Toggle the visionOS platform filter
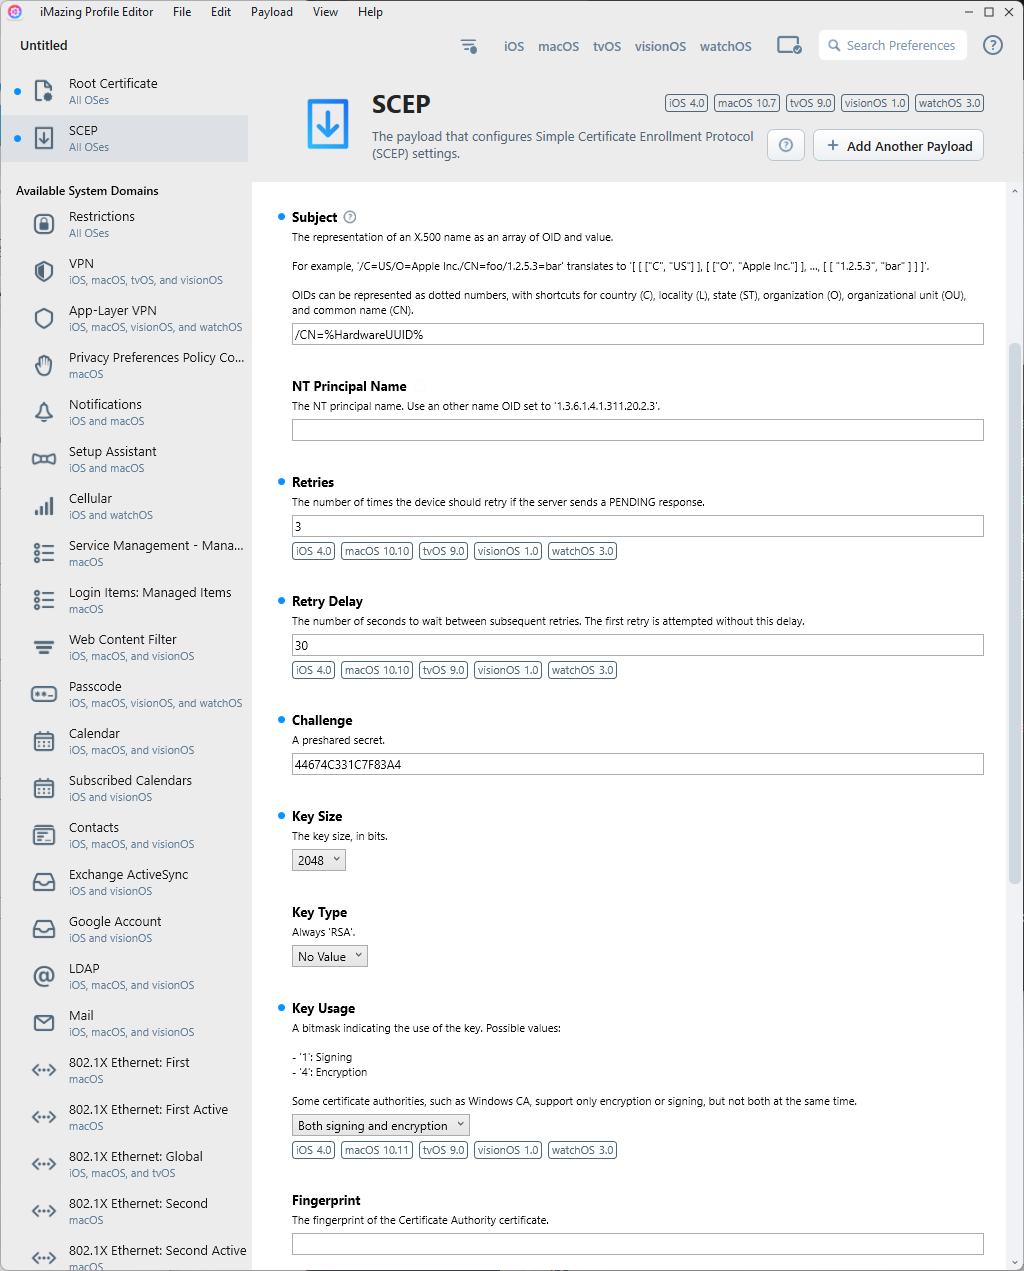 click(x=660, y=46)
